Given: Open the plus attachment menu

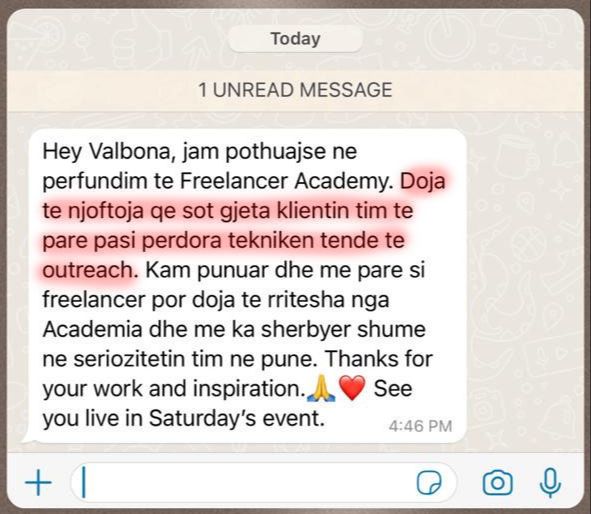Looking at the screenshot, I should tap(38, 482).
